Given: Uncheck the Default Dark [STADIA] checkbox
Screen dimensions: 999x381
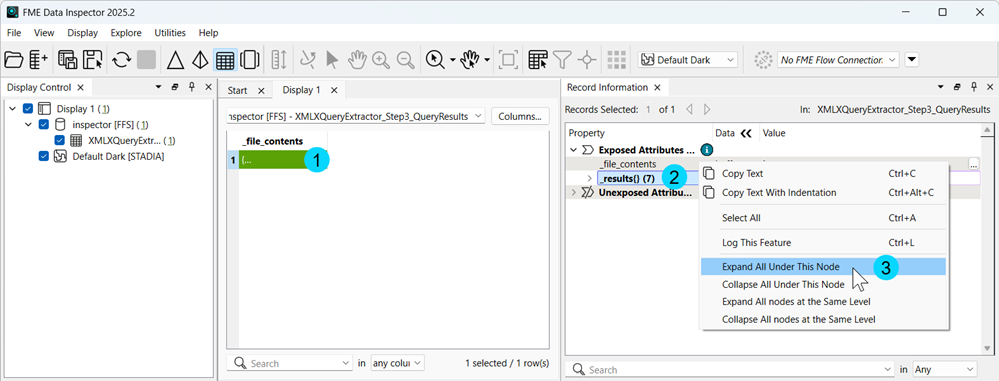Looking at the screenshot, I should [44, 156].
